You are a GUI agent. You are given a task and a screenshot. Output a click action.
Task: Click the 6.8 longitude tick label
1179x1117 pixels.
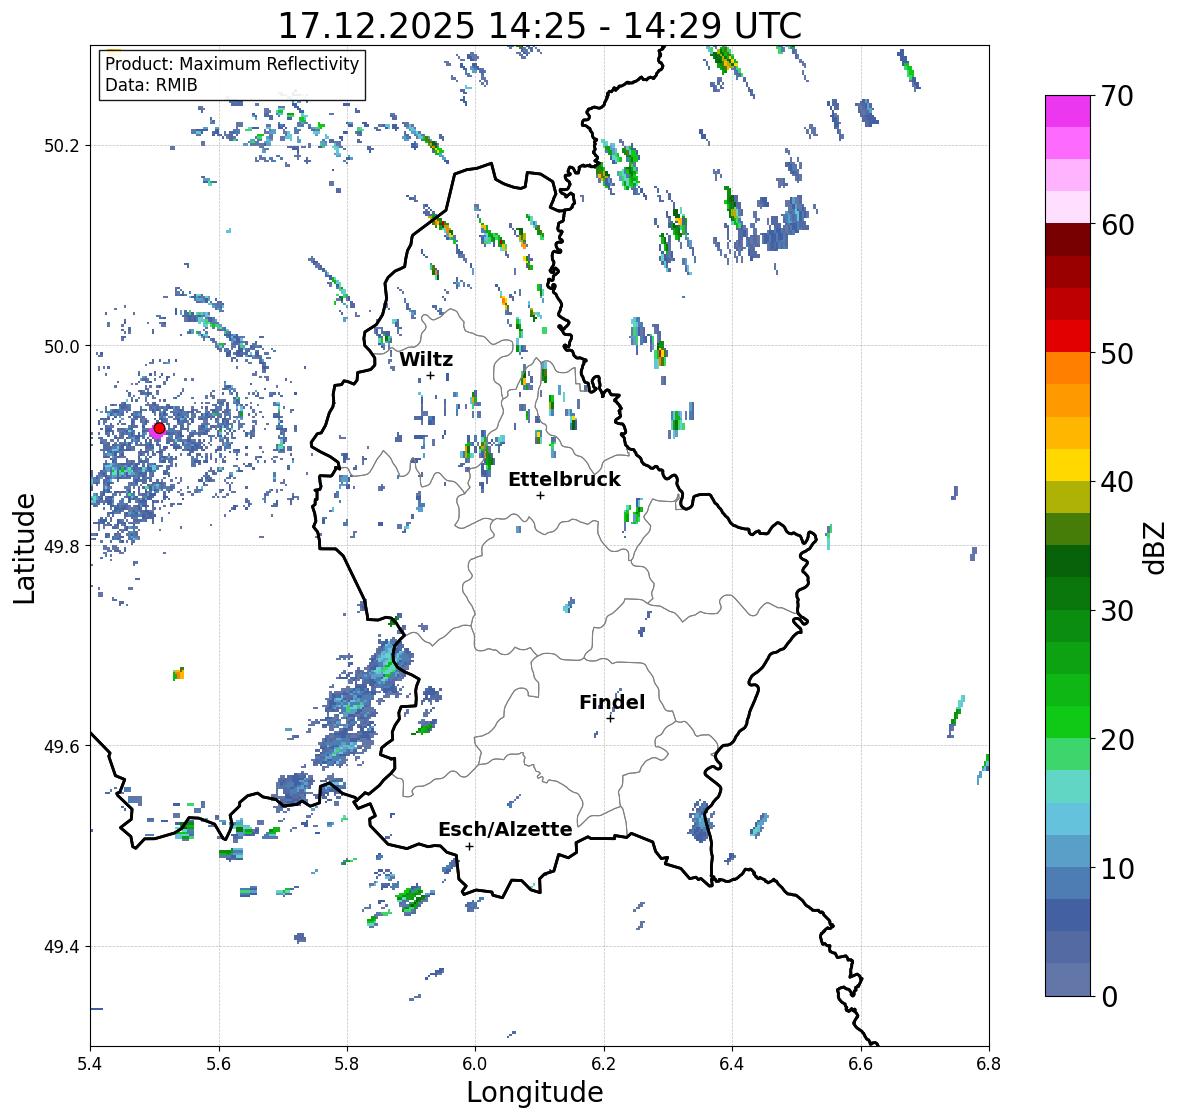point(989,1063)
